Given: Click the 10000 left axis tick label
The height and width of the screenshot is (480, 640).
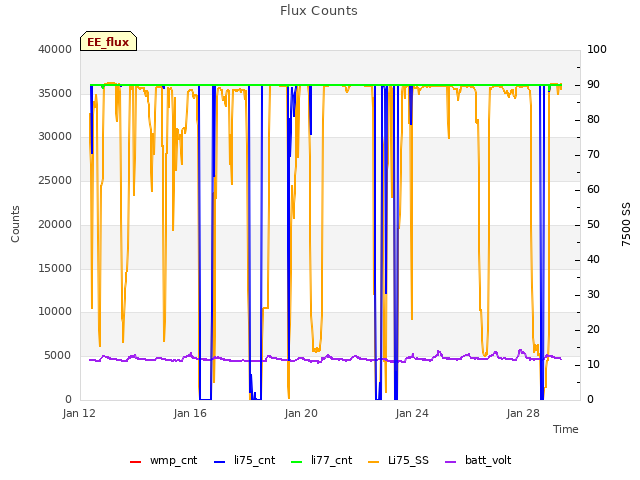Looking at the screenshot, I should pyautogui.click(x=55, y=312).
